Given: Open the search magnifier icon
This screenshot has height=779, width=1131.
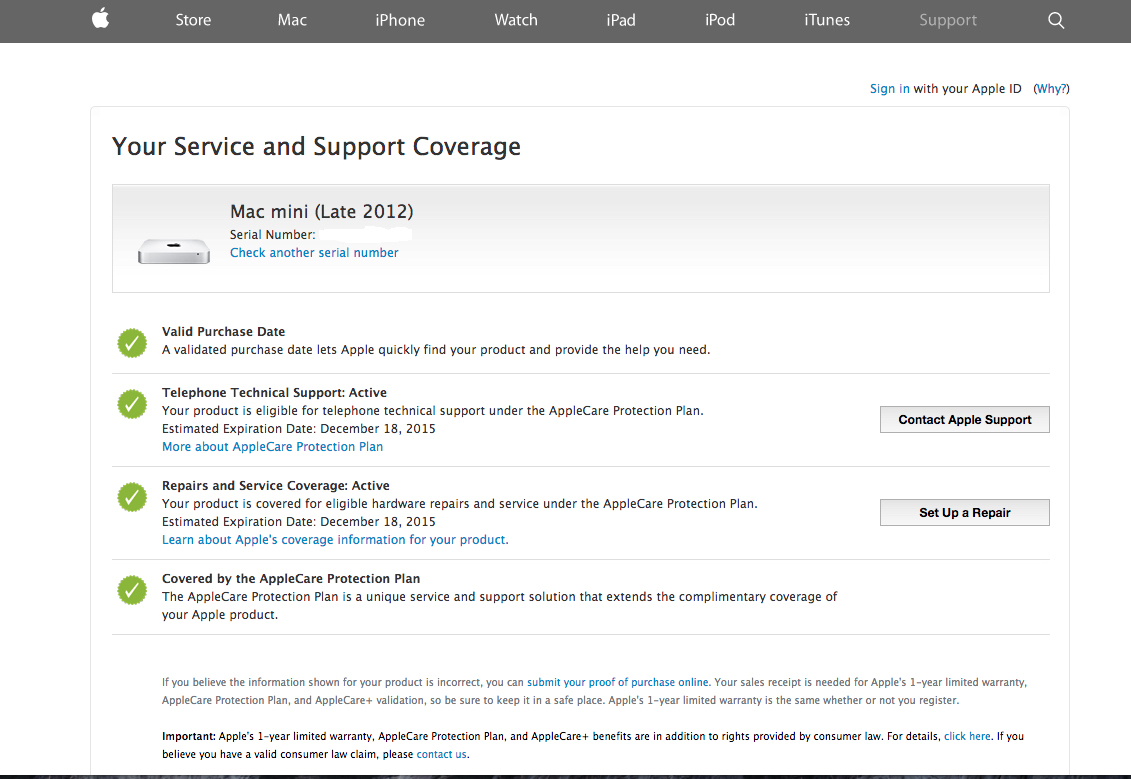Looking at the screenshot, I should pos(1056,20).
